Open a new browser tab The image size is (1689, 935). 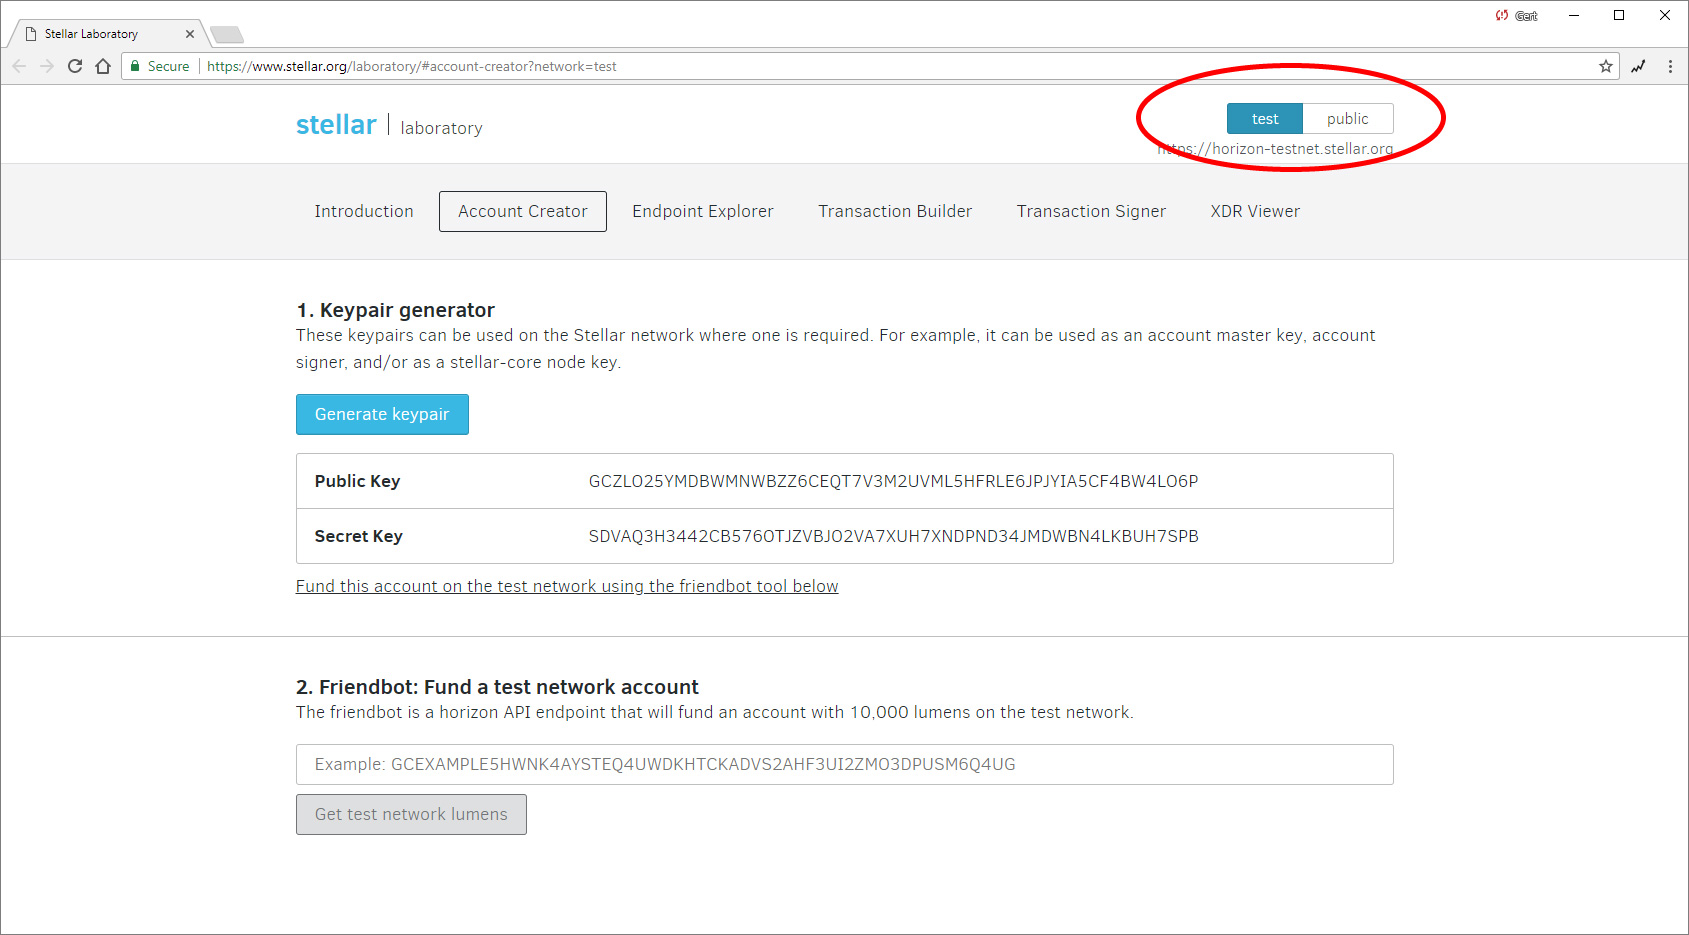click(227, 35)
